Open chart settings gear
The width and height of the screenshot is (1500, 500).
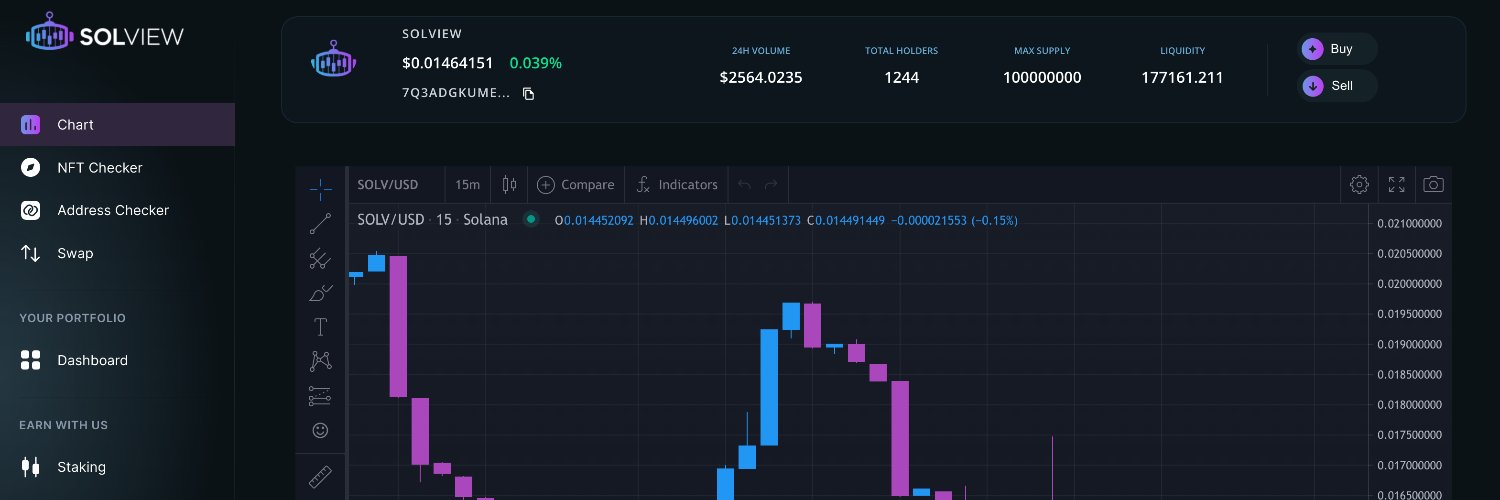coord(1359,185)
